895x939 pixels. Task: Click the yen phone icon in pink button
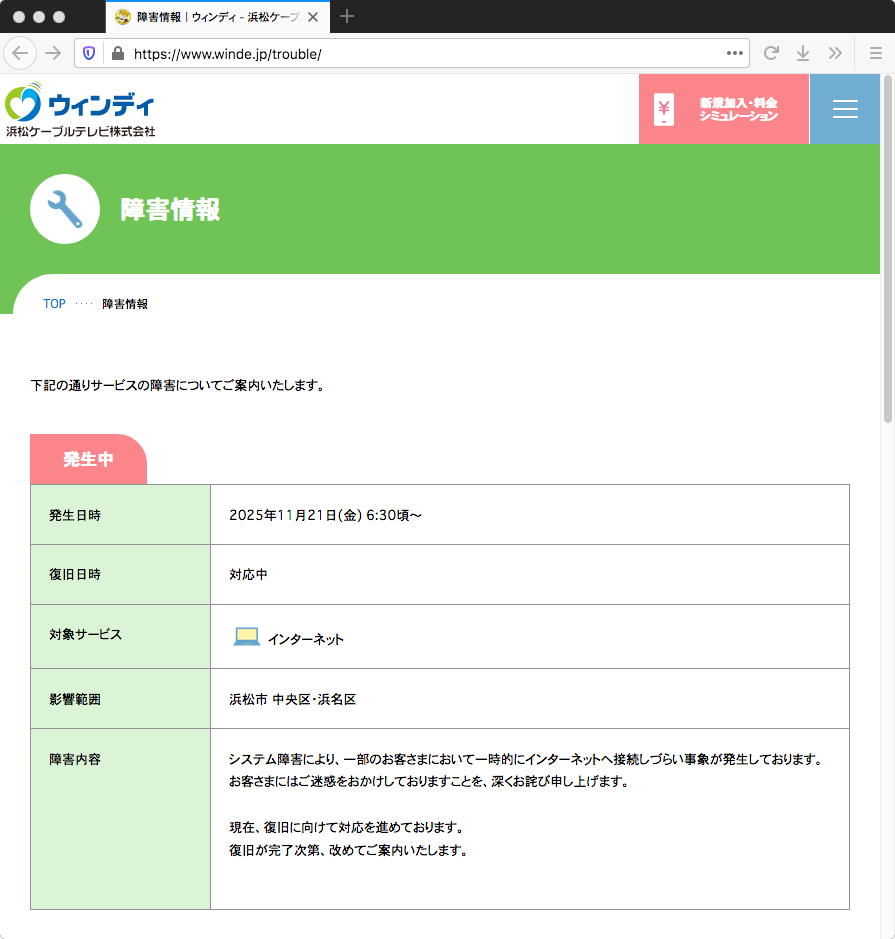pos(663,109)
